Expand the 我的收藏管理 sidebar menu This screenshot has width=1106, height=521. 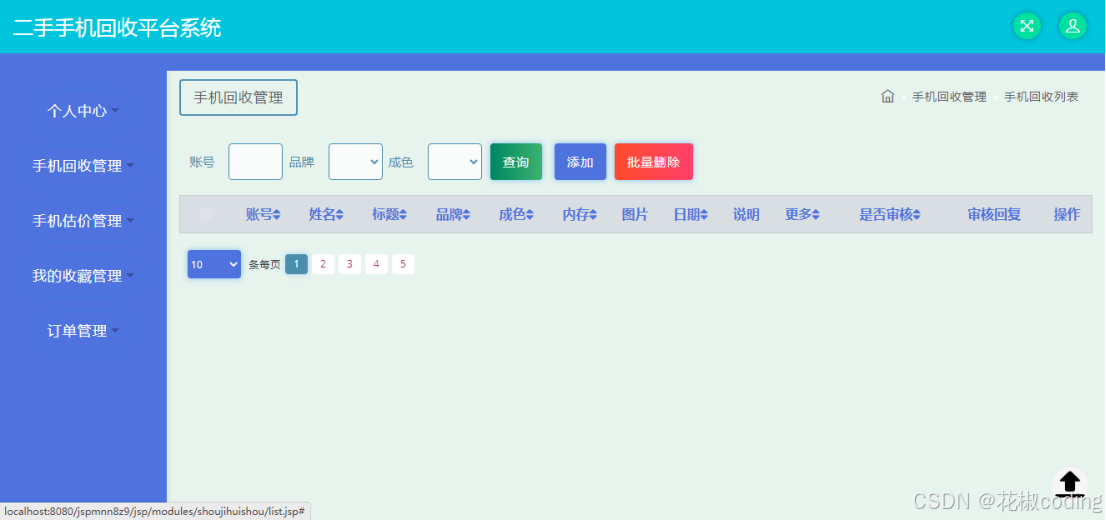pos(83,276)
